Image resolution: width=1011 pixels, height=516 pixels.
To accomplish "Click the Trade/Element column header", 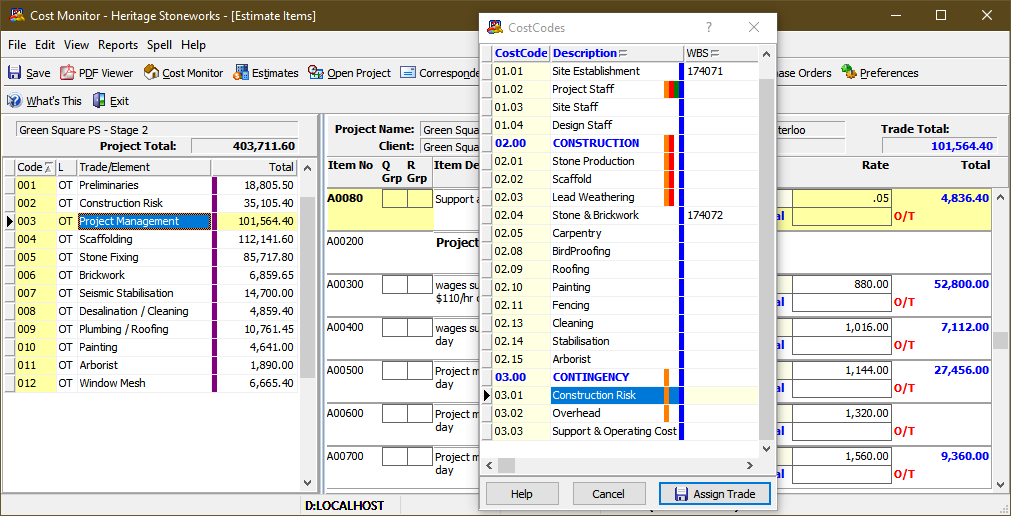I will tap(144, 167).
